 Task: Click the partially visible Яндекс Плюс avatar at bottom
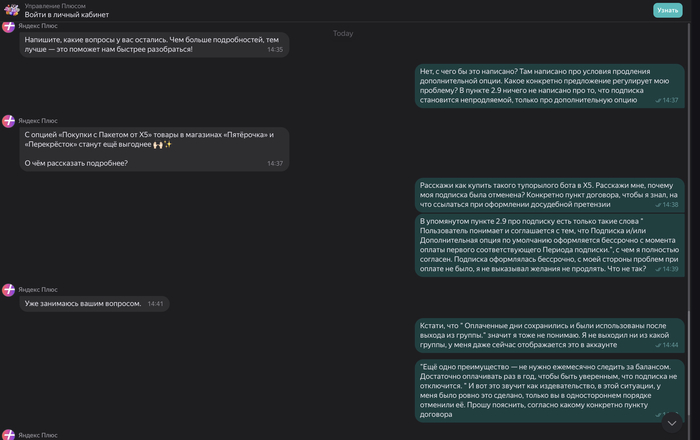coord(8,435)
